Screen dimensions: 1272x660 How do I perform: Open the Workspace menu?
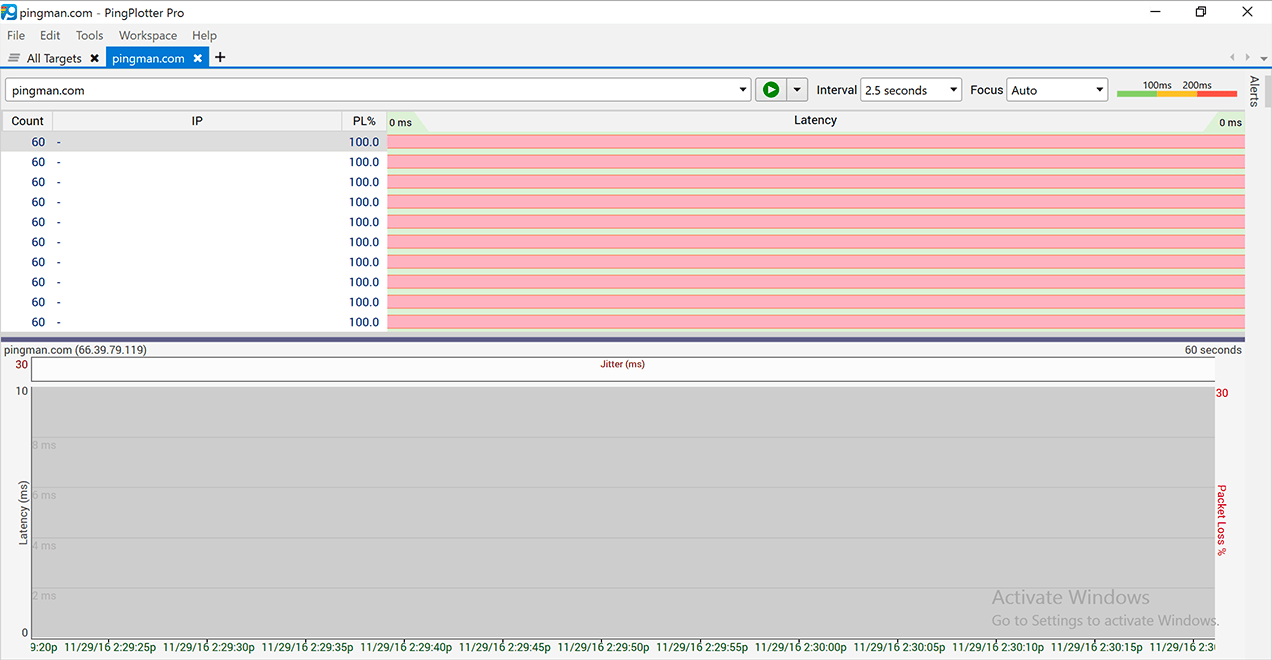click(x=147, y=35)
